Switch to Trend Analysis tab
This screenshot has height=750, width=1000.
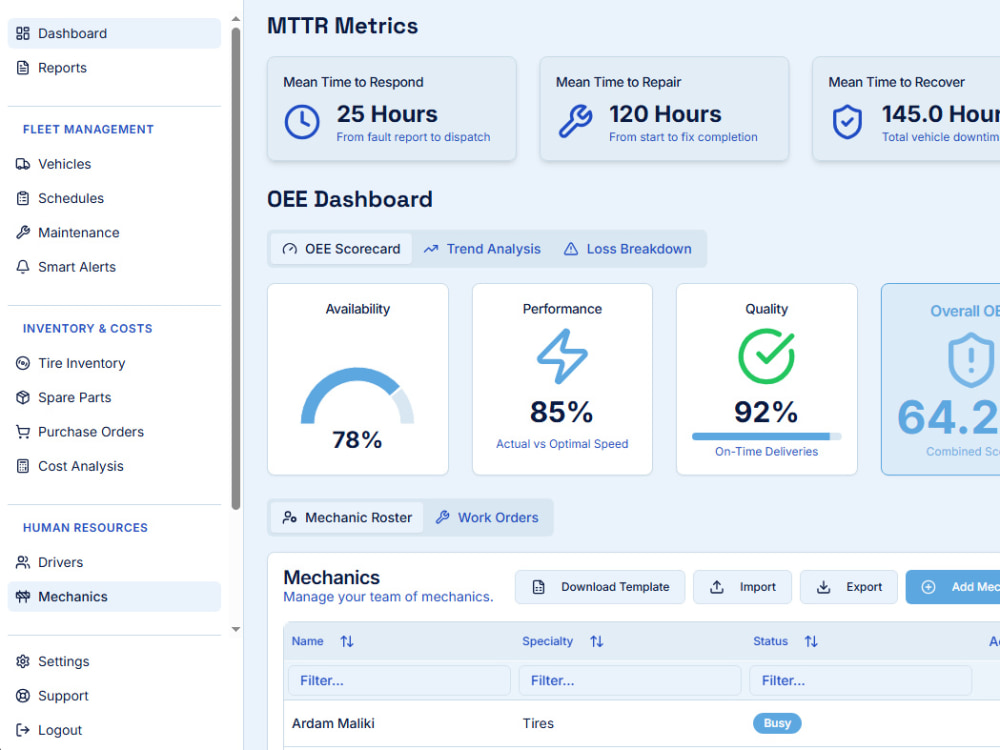(482, 249)
